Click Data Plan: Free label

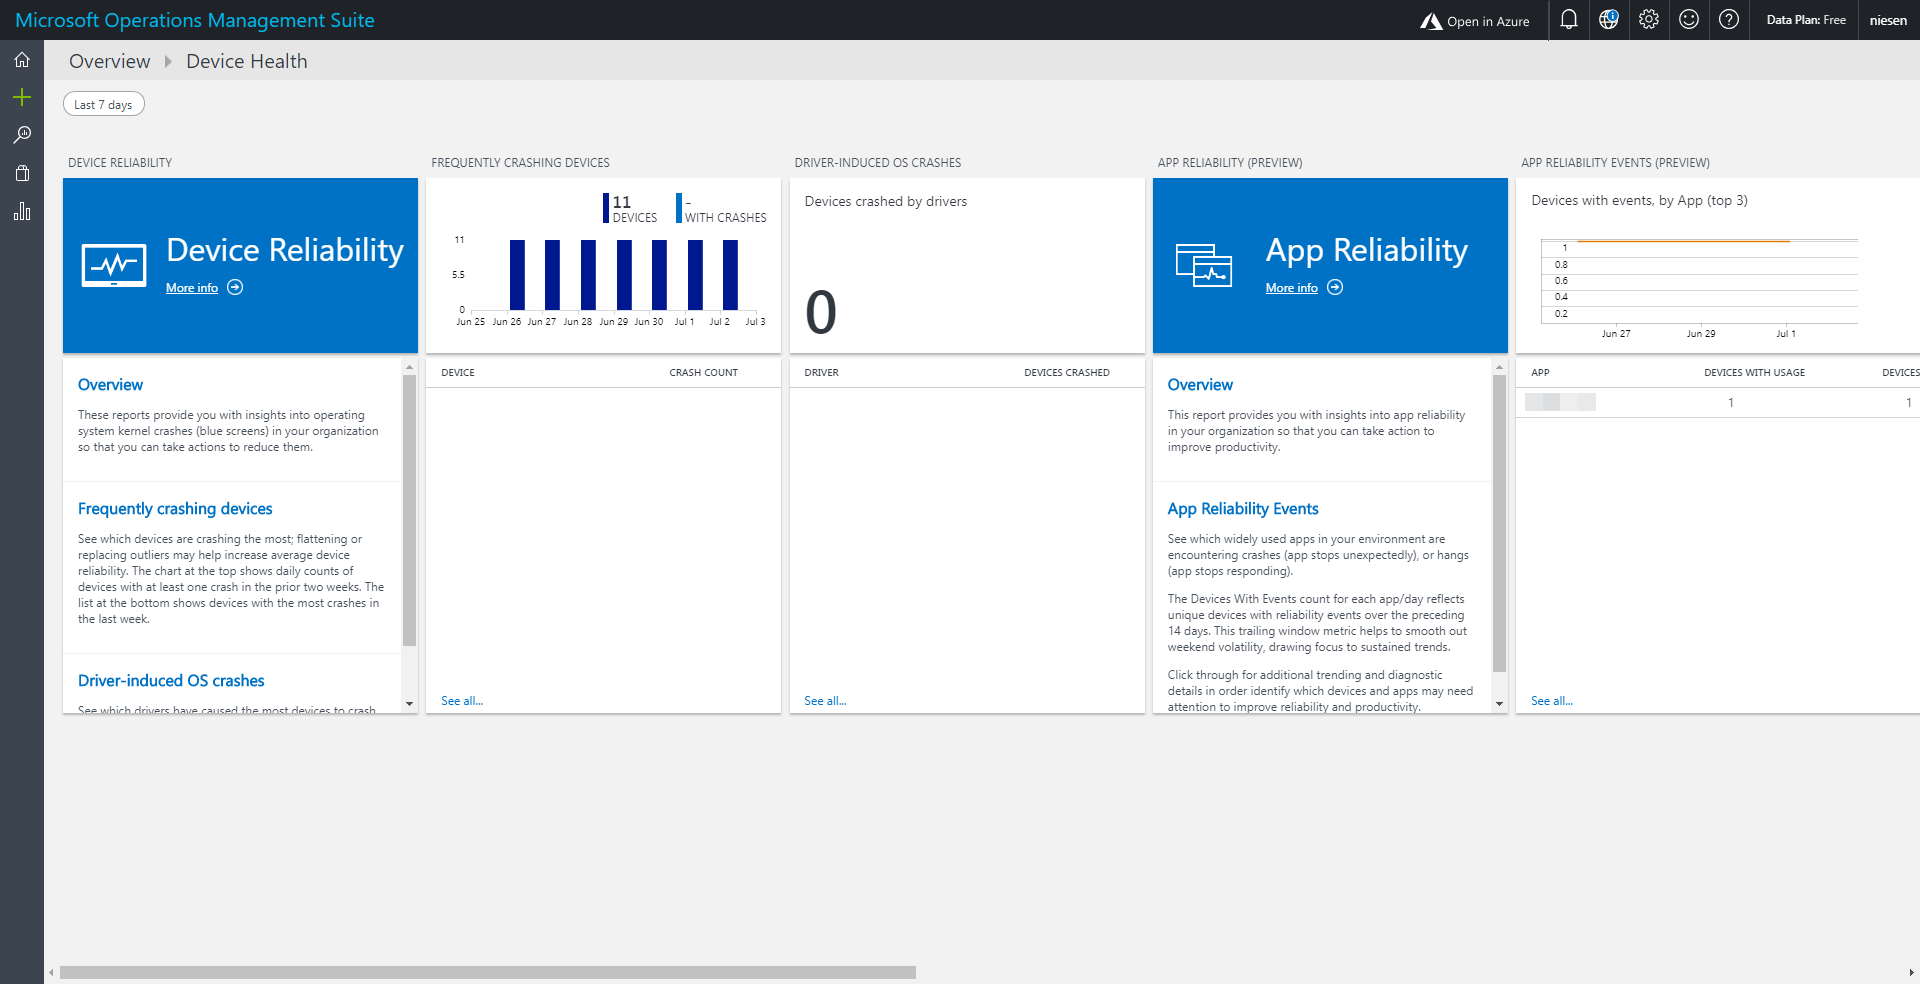[x=1806, y=20]
